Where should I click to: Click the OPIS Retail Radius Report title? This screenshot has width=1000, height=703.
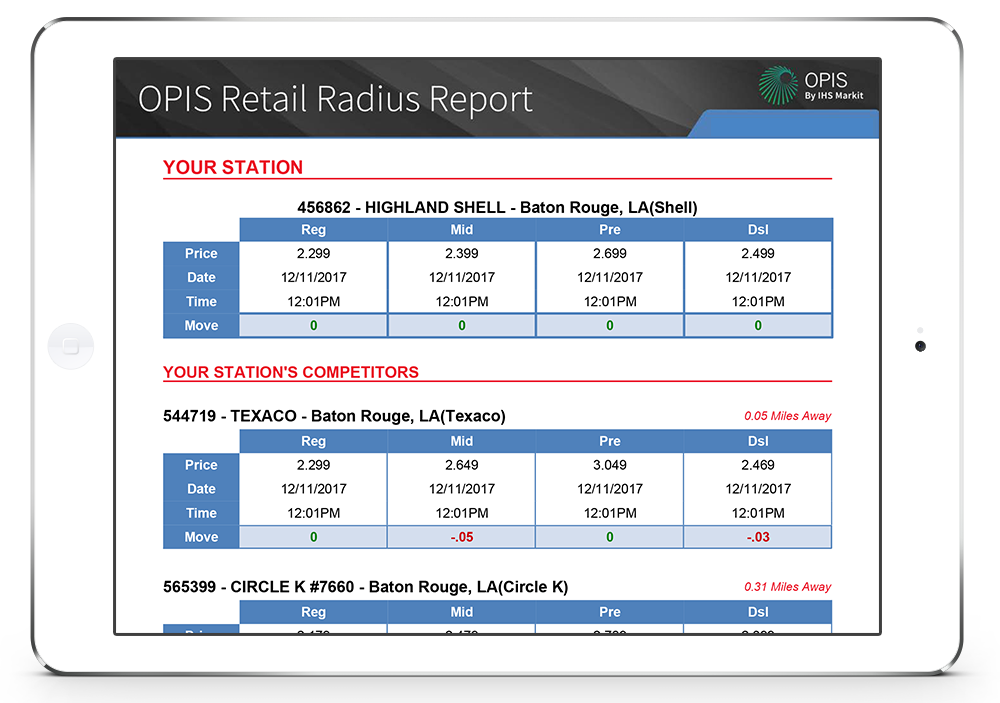[335, 99]
